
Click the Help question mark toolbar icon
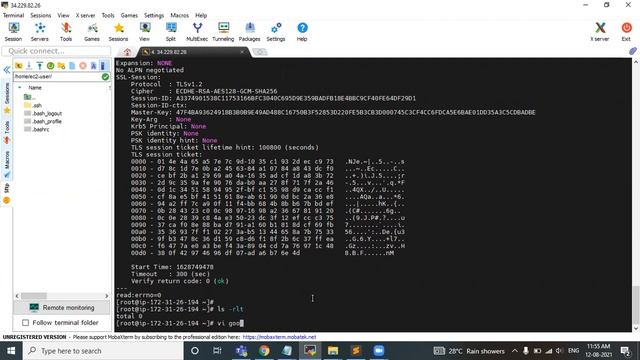point(302,32)
